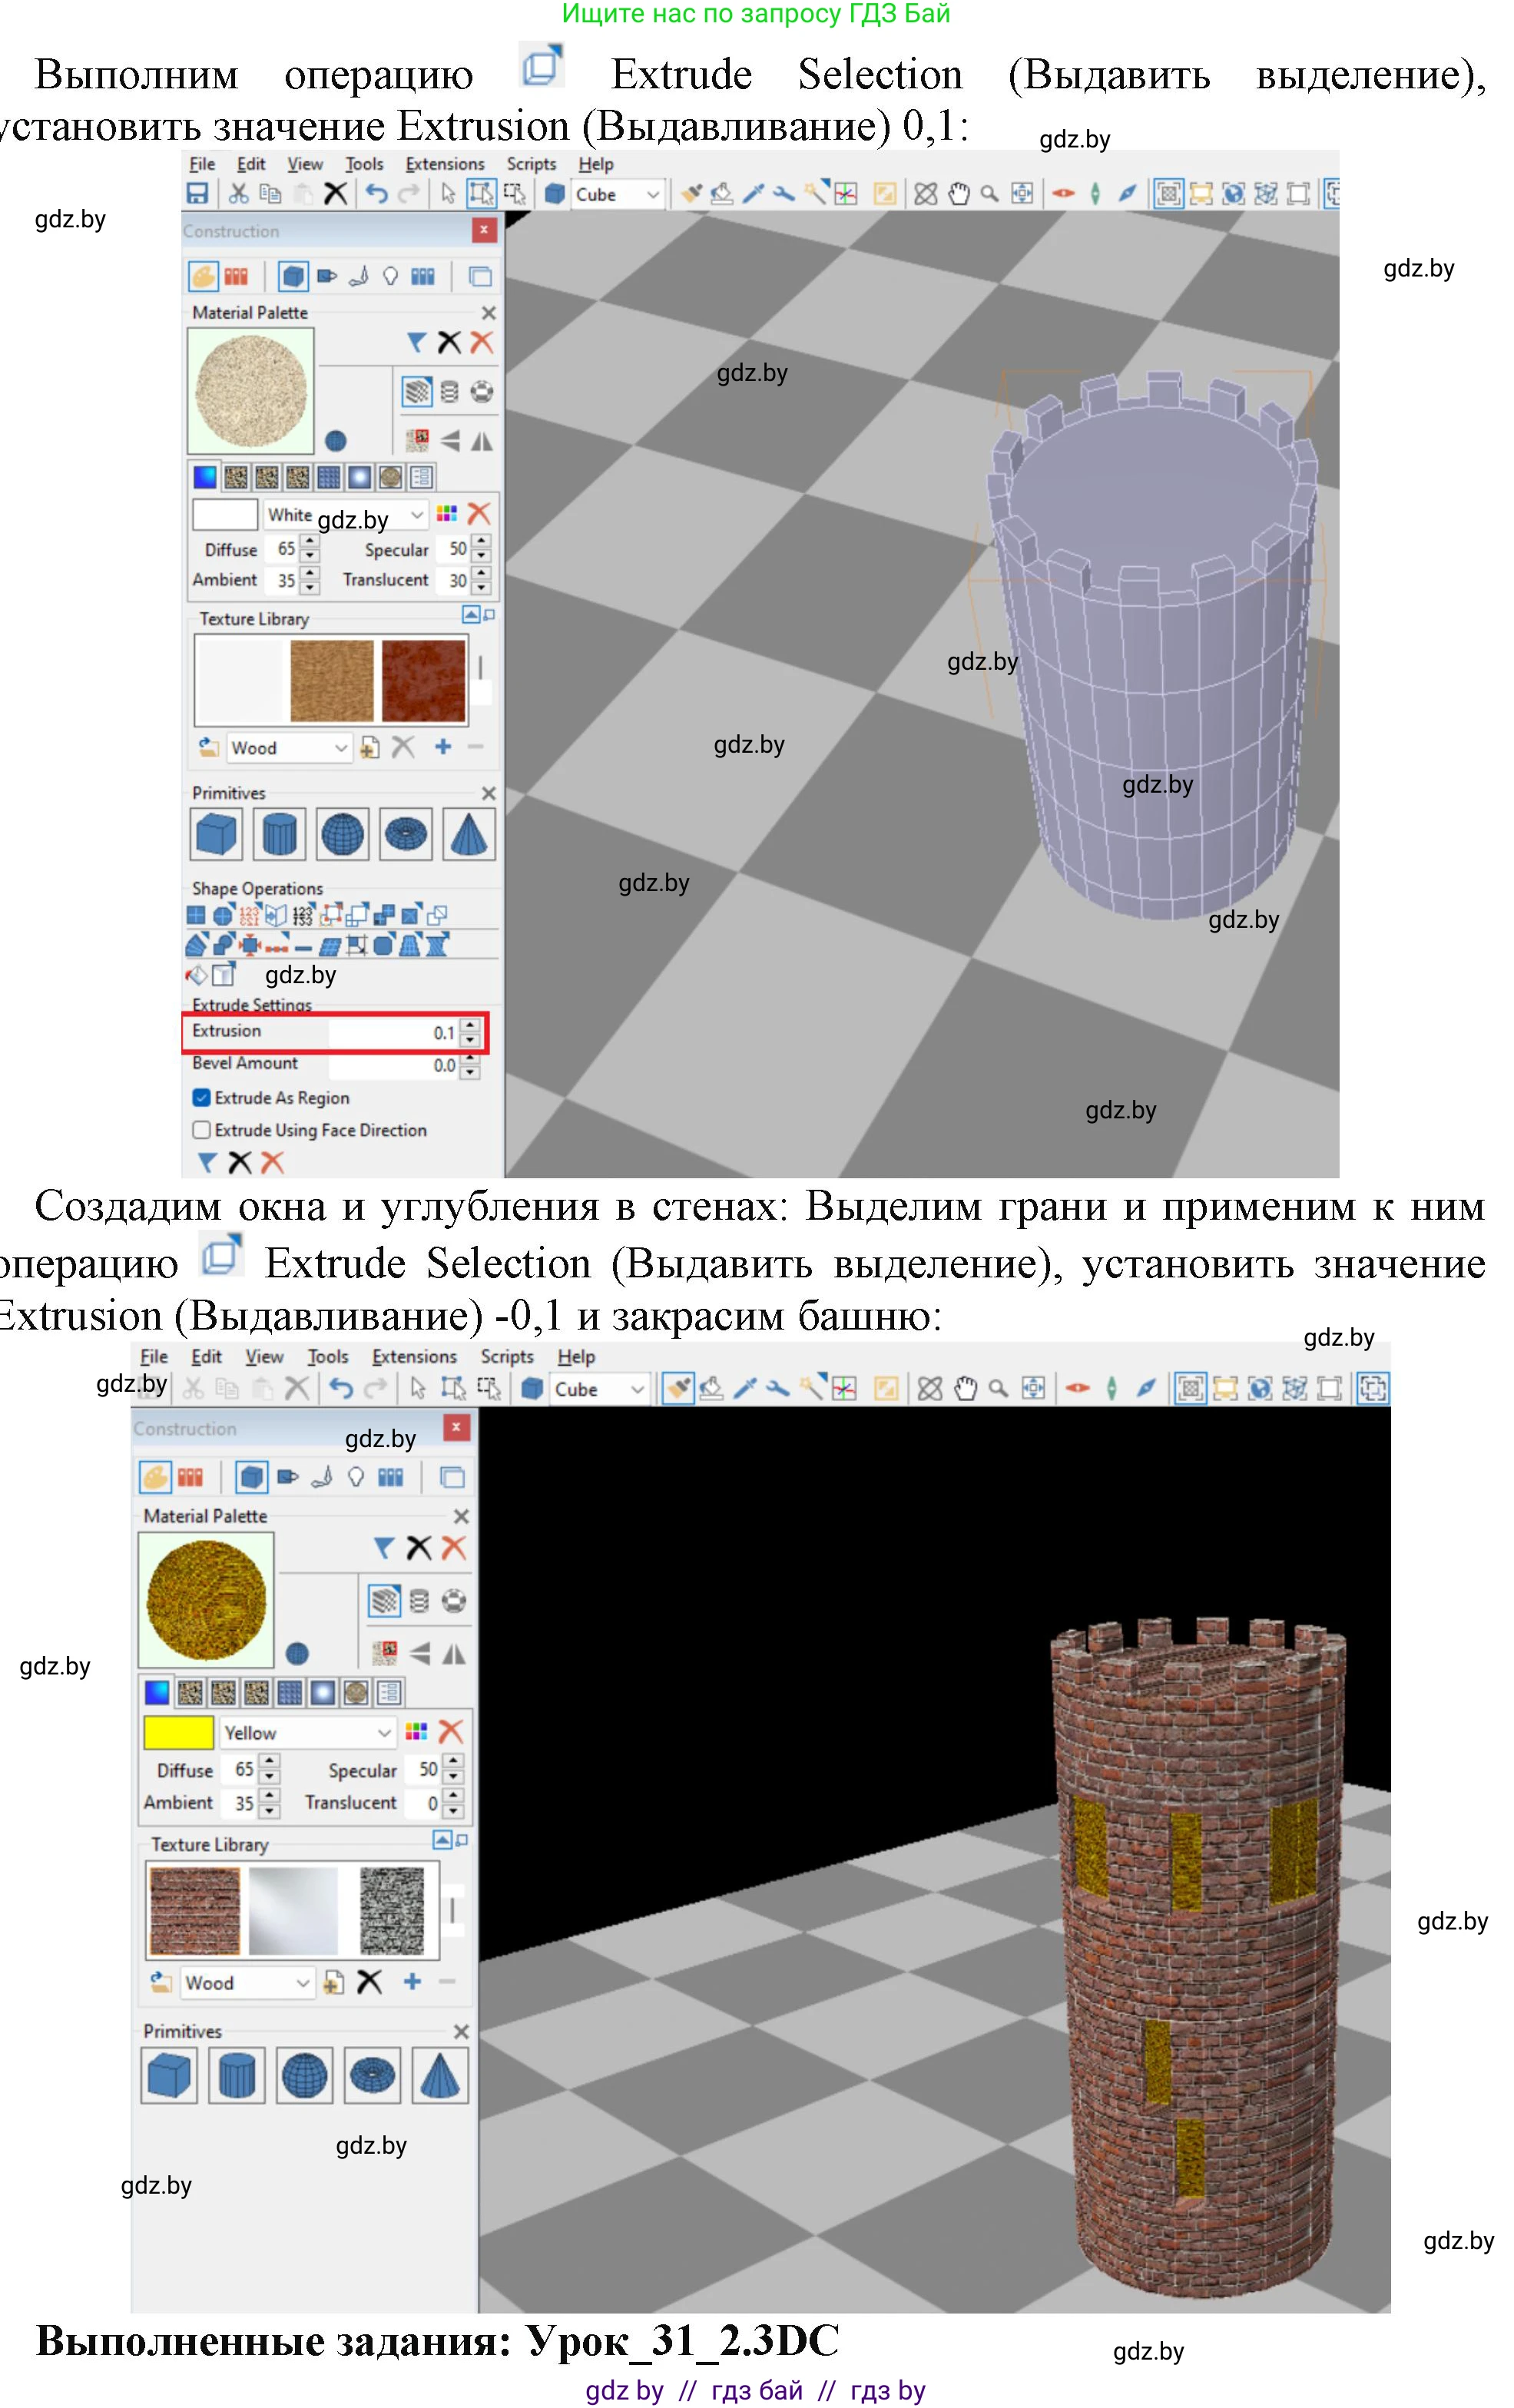Select the Cylinder primitive in upper panel
This screenshot has width=1514, height=2408.
(279, 834)
